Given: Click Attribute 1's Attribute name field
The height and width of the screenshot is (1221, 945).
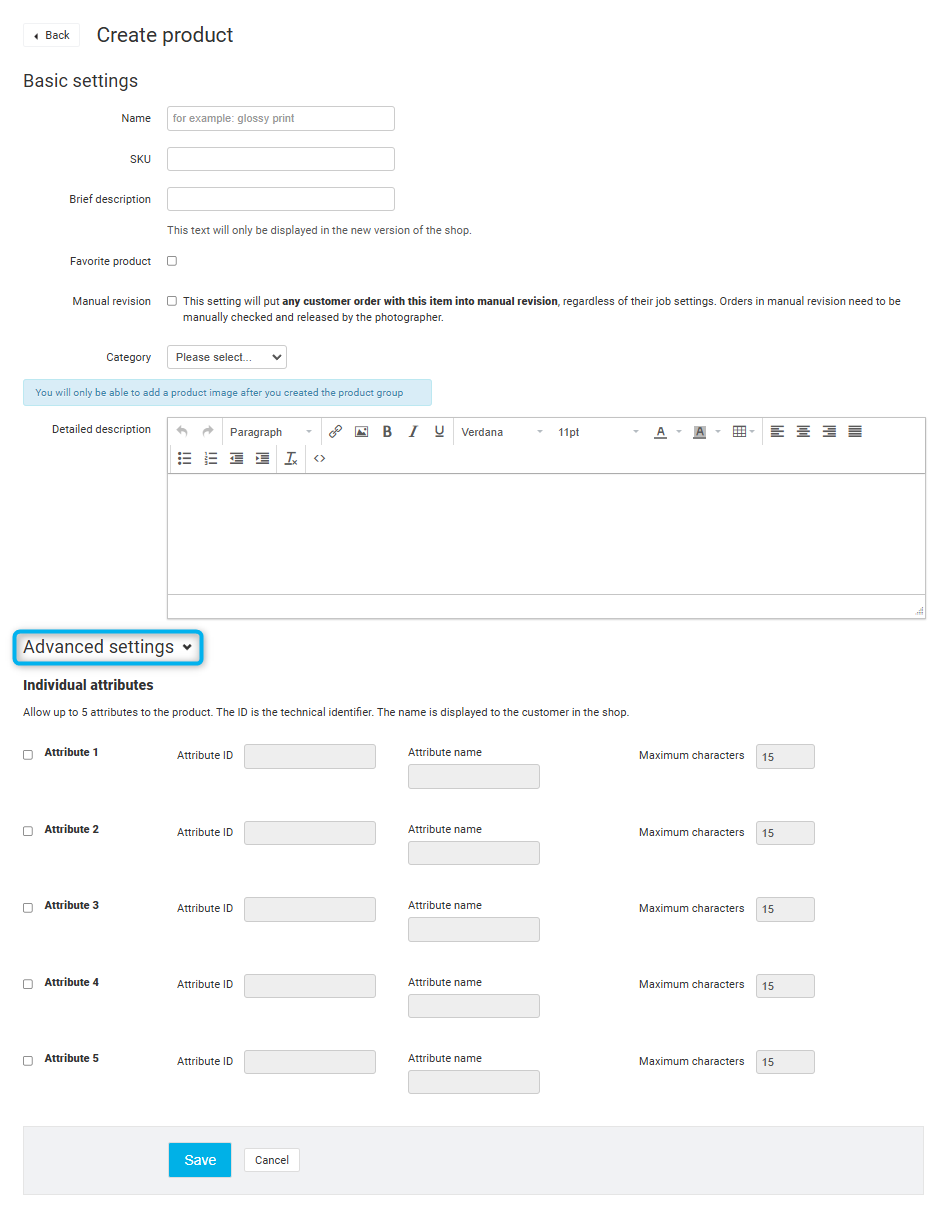Looking at the screenshot, I should click(x=474, y=776).
